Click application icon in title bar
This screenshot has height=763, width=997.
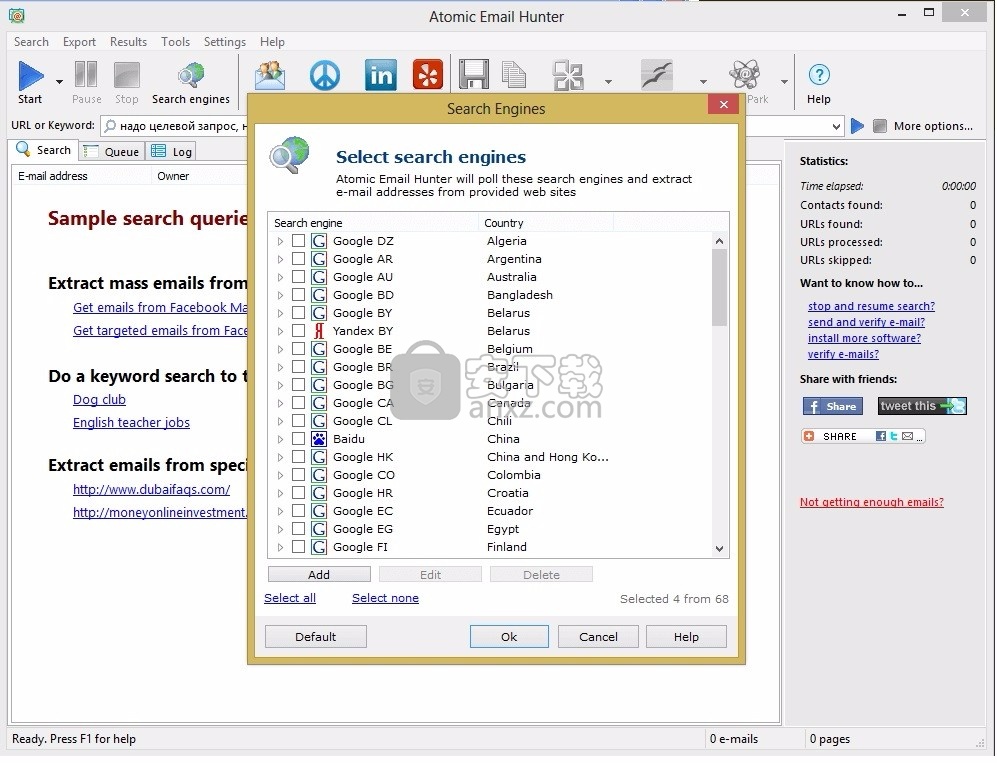tap(17, 15)
